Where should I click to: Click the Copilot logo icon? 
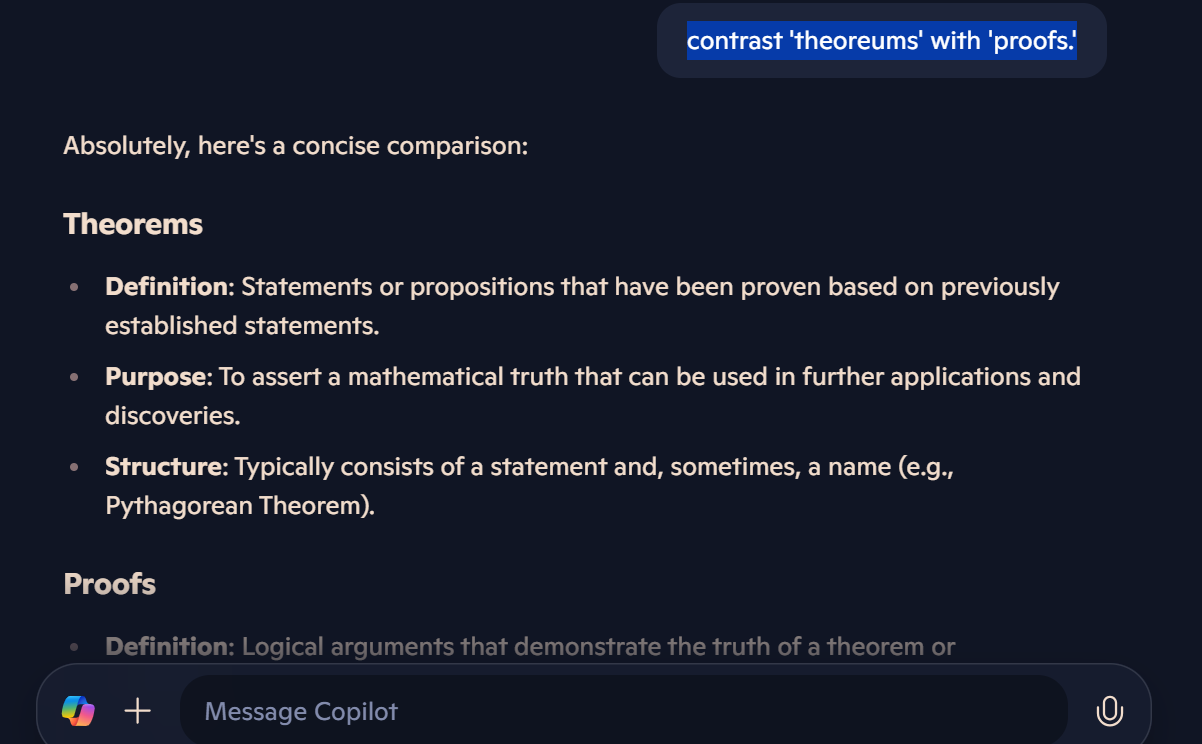[x=78, y=711]
